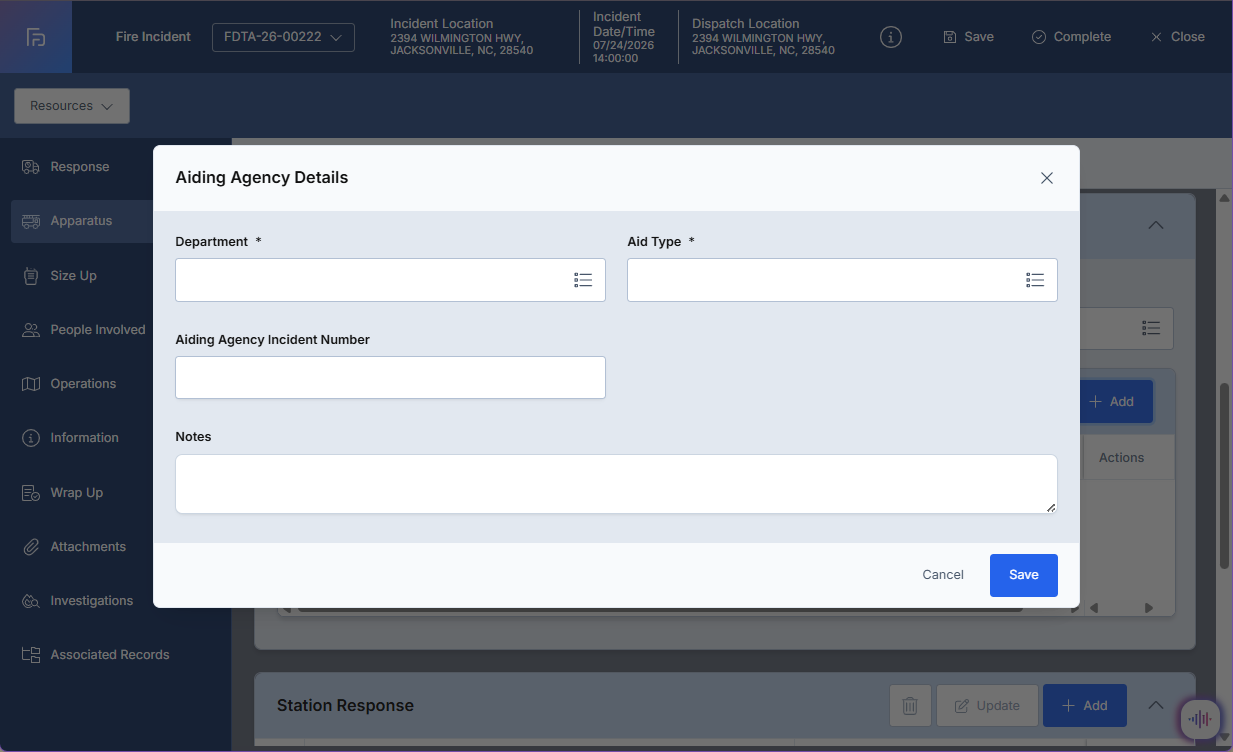Click into the Notes text area
1233x752 pixels.
click(616, 485)
